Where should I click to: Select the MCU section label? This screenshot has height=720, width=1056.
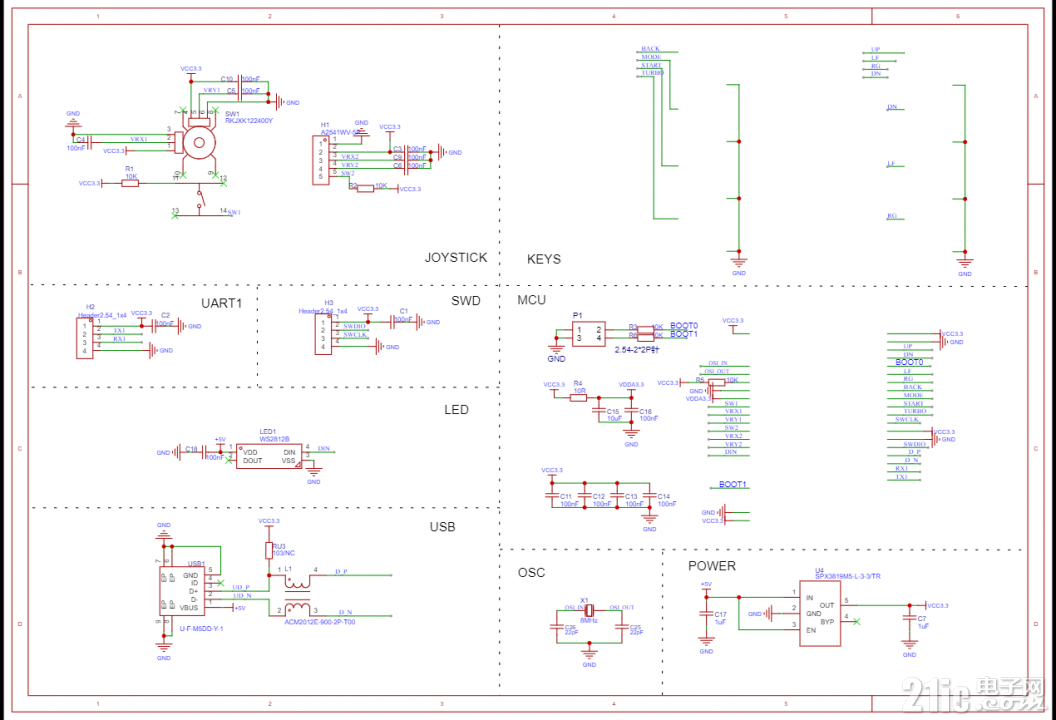pos(531,300)
